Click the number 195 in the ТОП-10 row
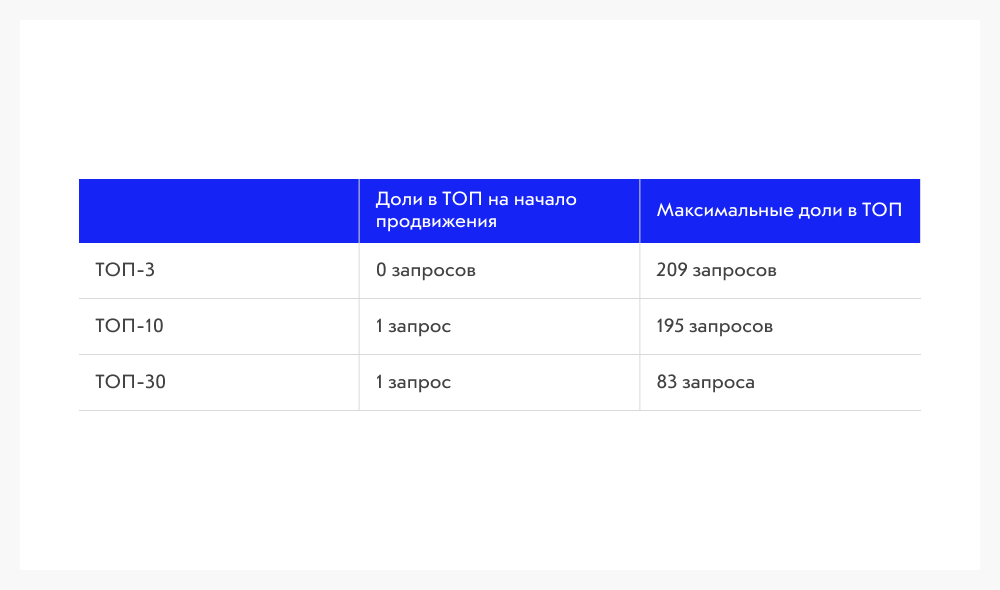1000x590 pixels. pos(670,326)
